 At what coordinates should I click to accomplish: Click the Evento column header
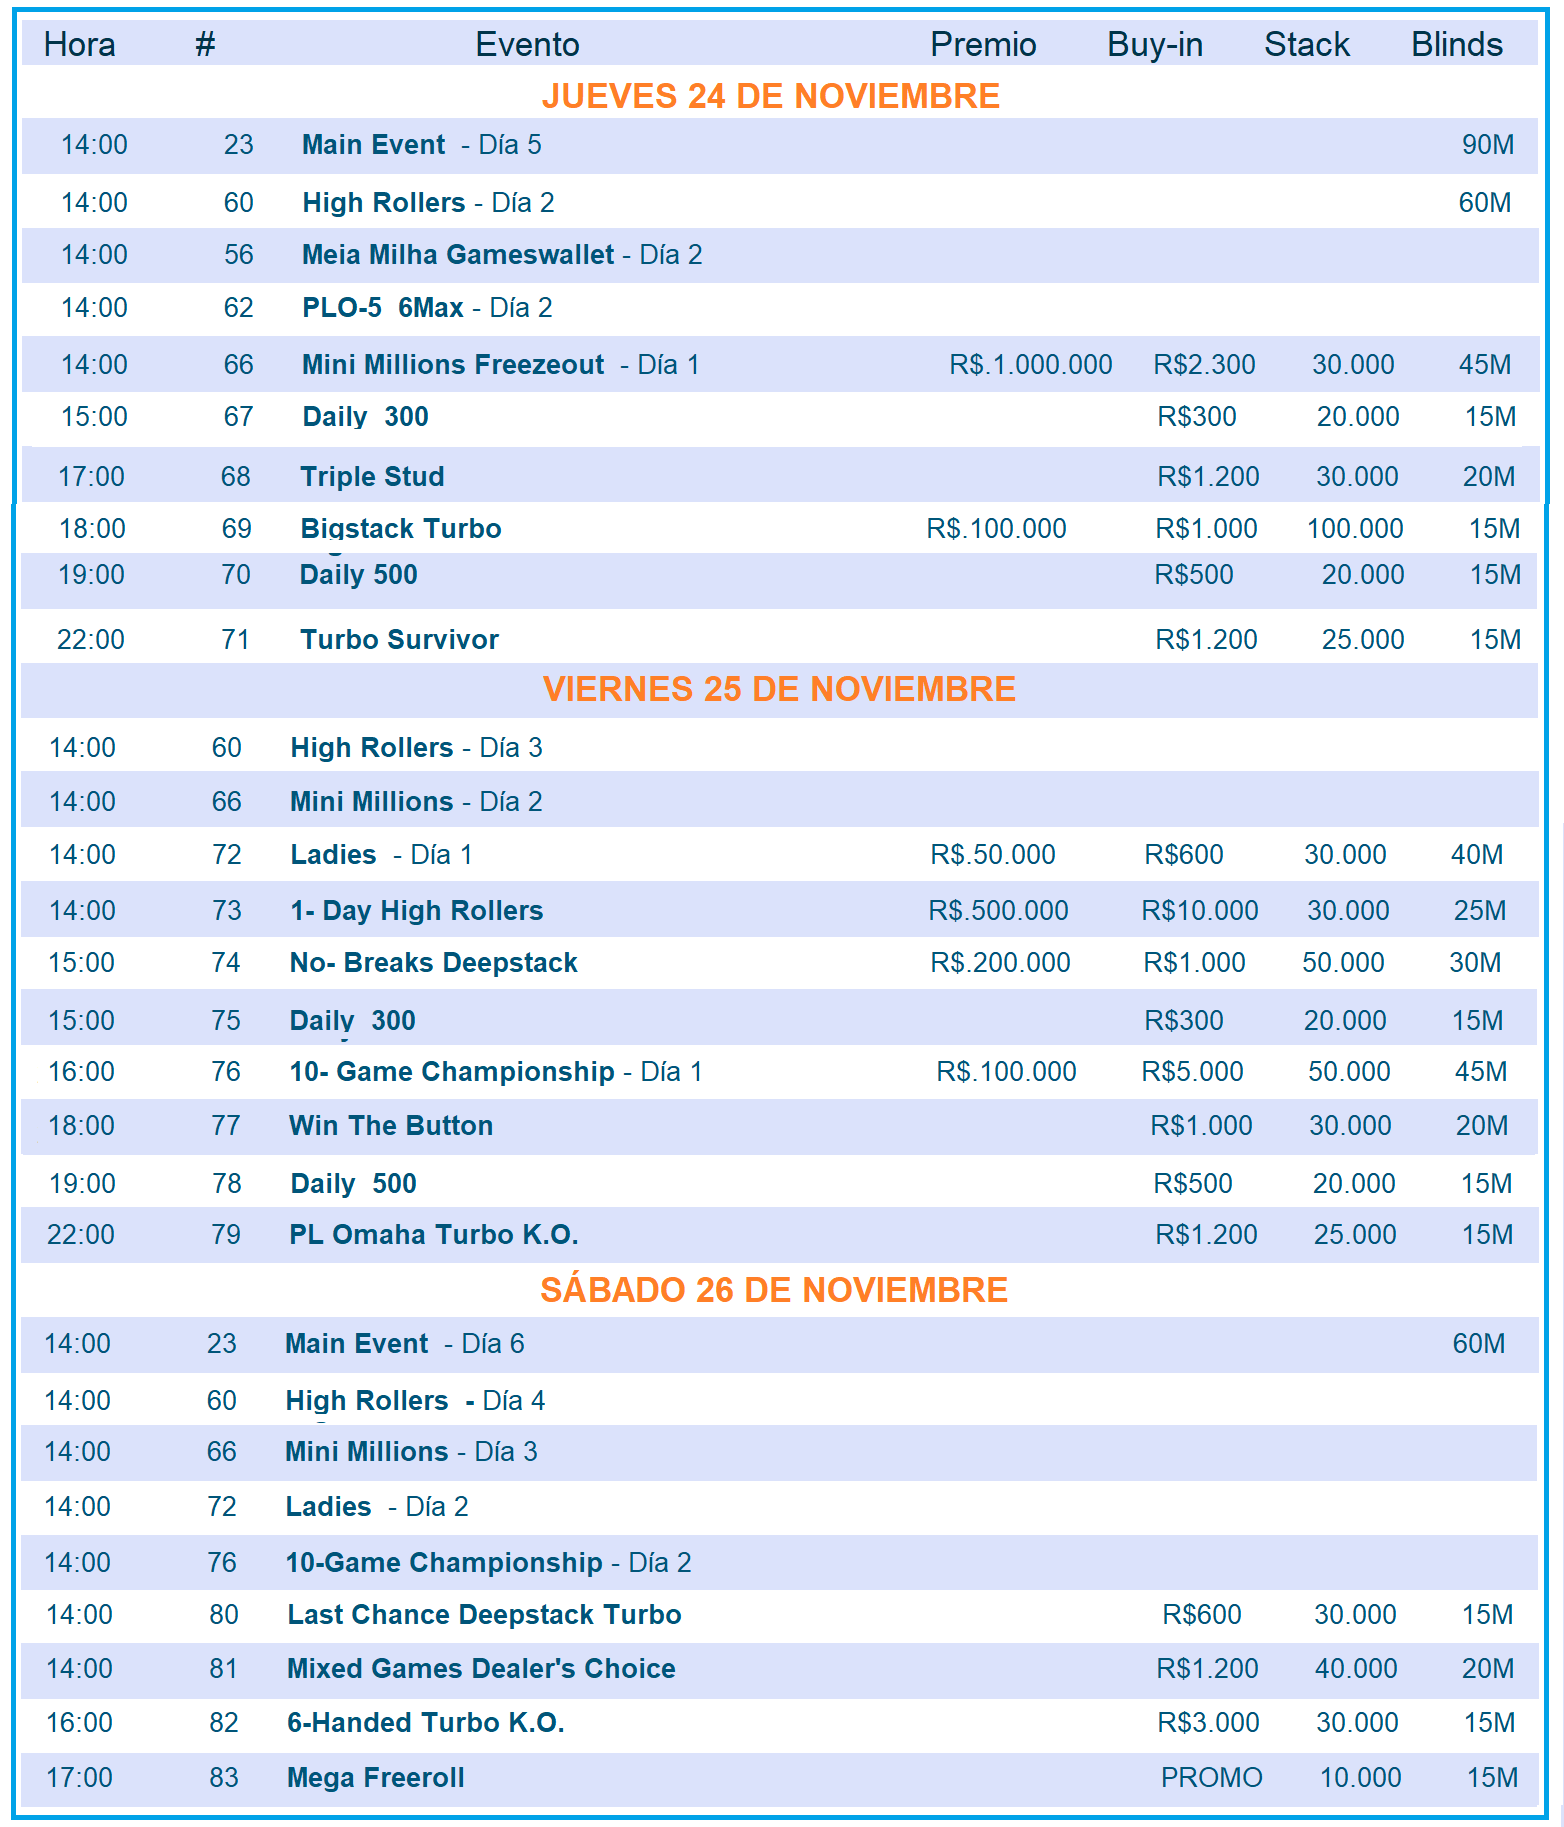pyautogui.click(x=527, y=45)
